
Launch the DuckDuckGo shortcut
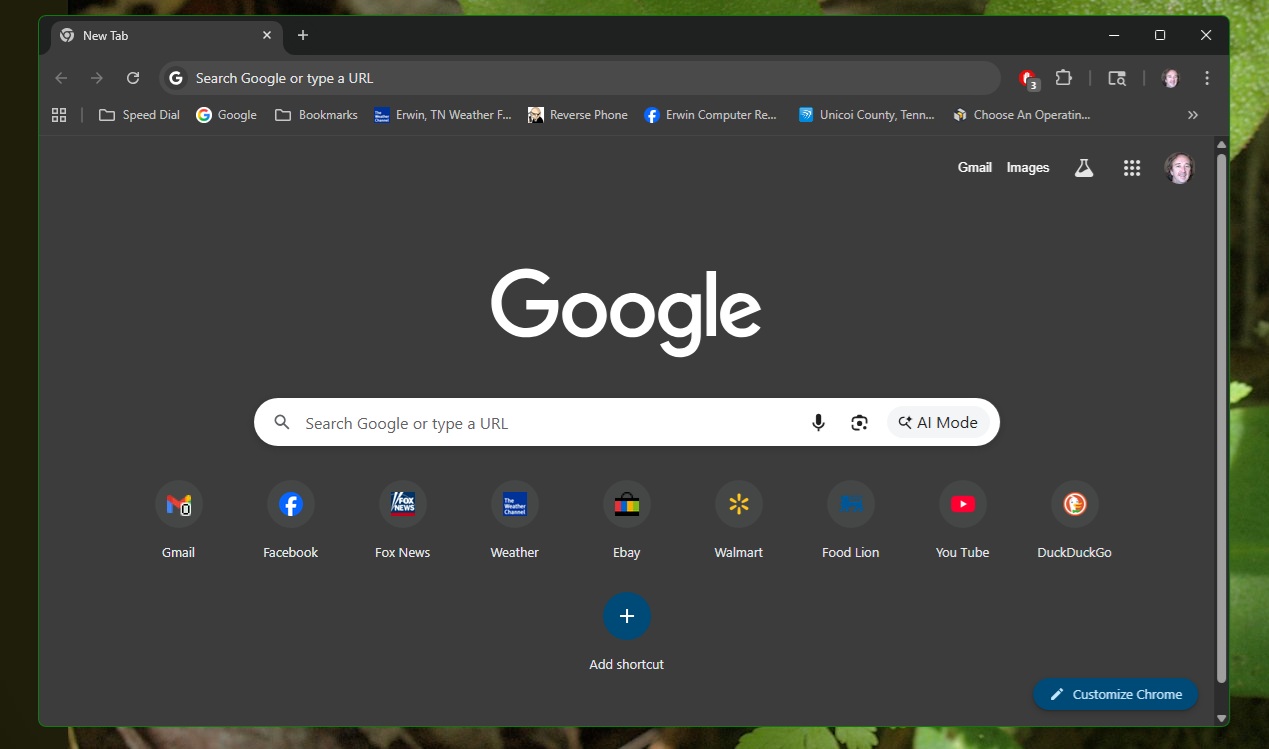(x=1074, y=505)
